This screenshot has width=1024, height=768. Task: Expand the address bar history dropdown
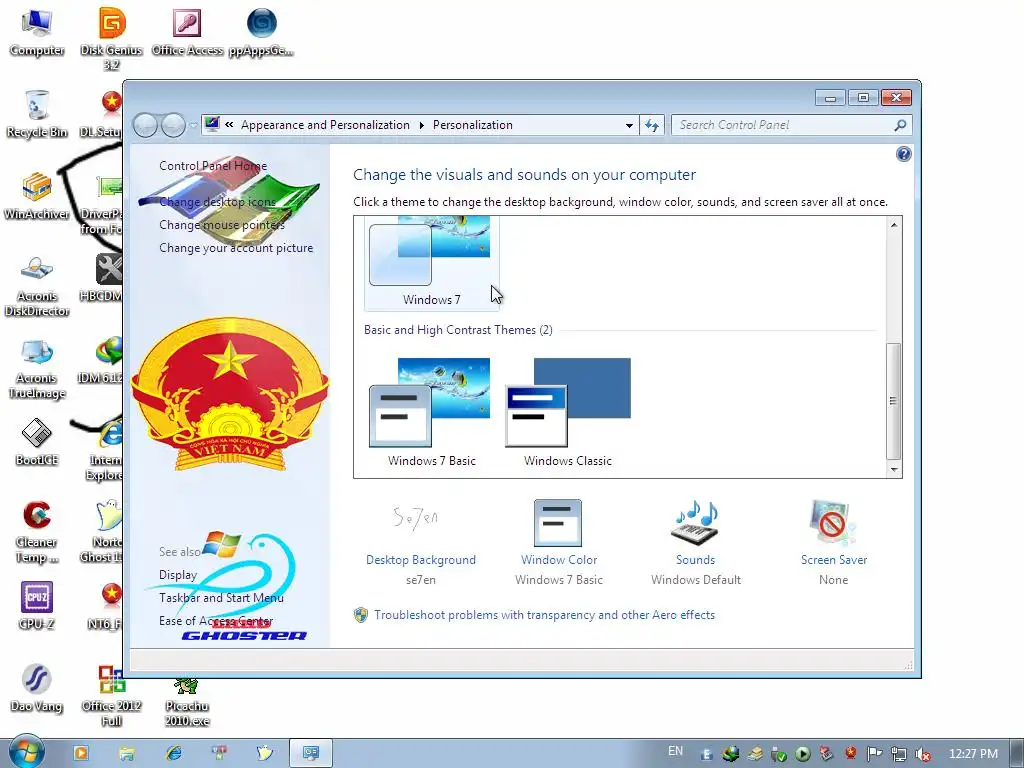pos(629,125)
